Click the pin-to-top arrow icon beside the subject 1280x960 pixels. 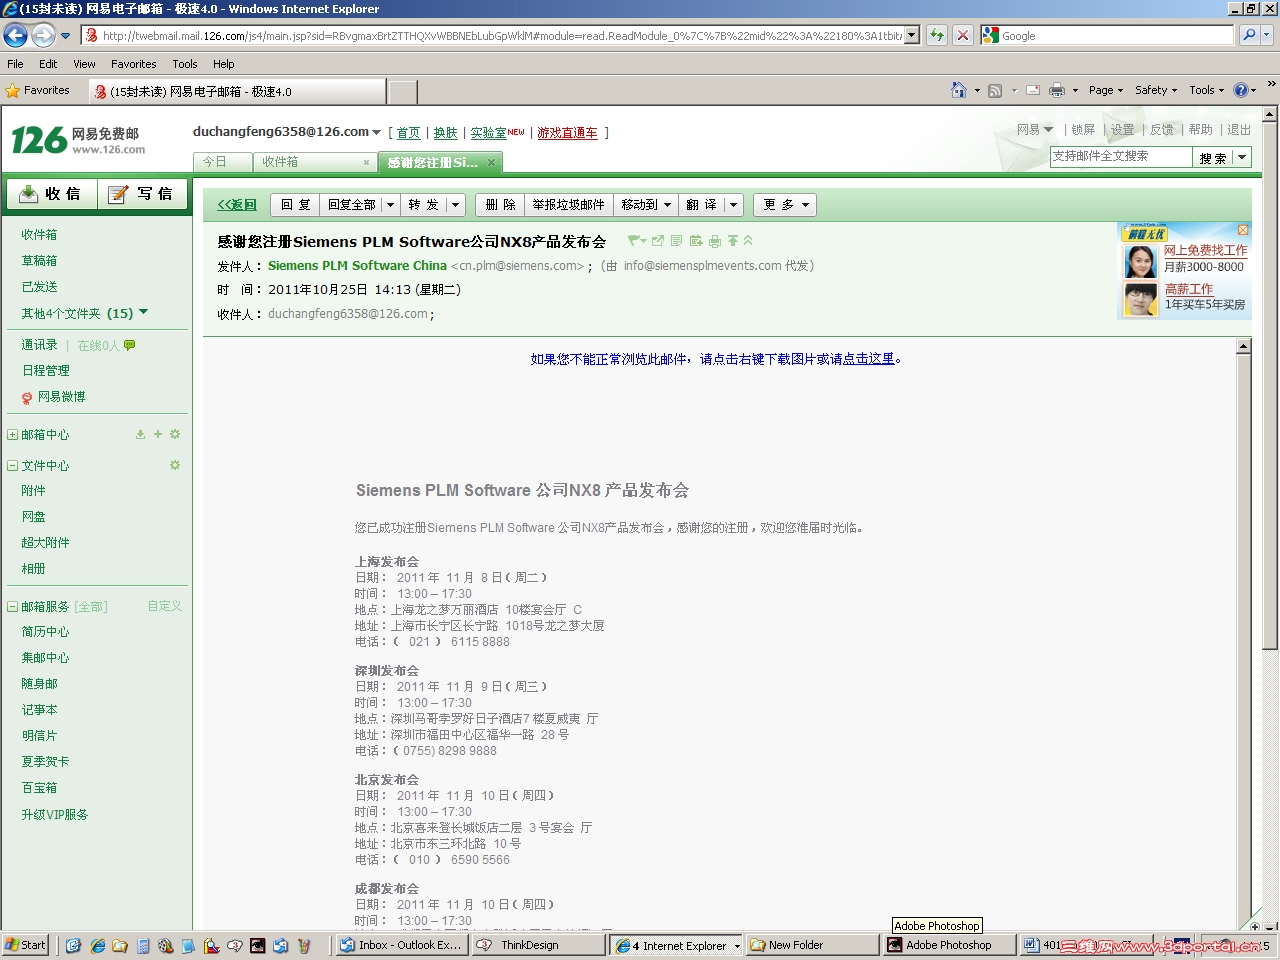pos(733,241)
